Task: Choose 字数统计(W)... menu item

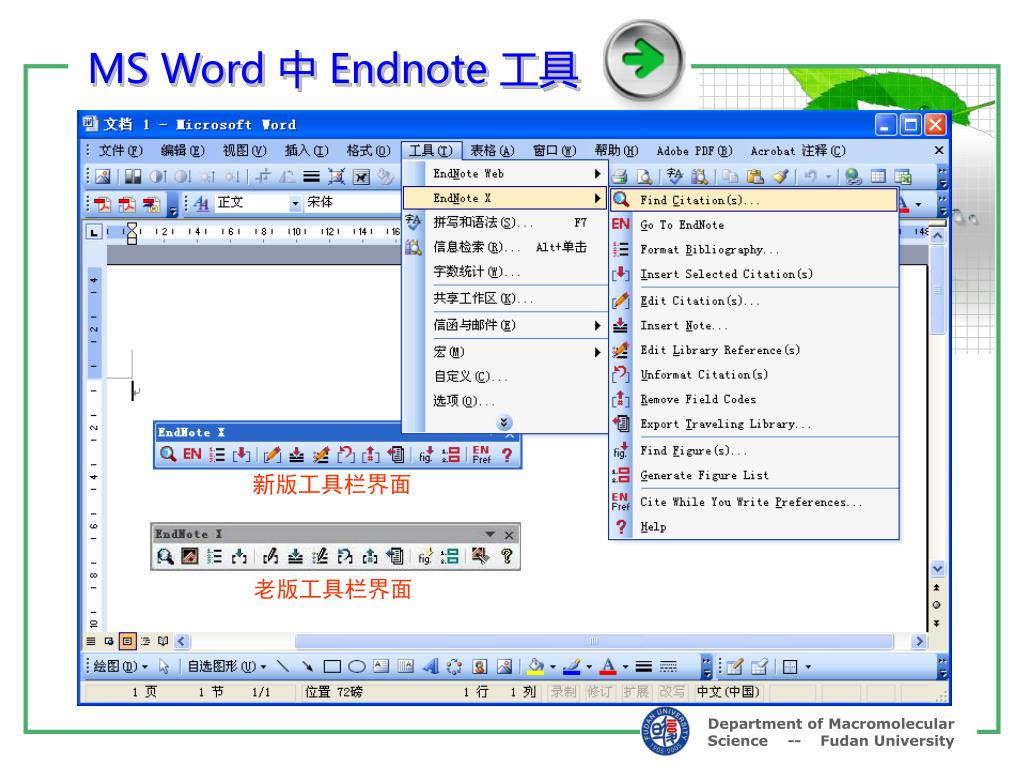Action: pyautogui.click(x=505, y=272)
